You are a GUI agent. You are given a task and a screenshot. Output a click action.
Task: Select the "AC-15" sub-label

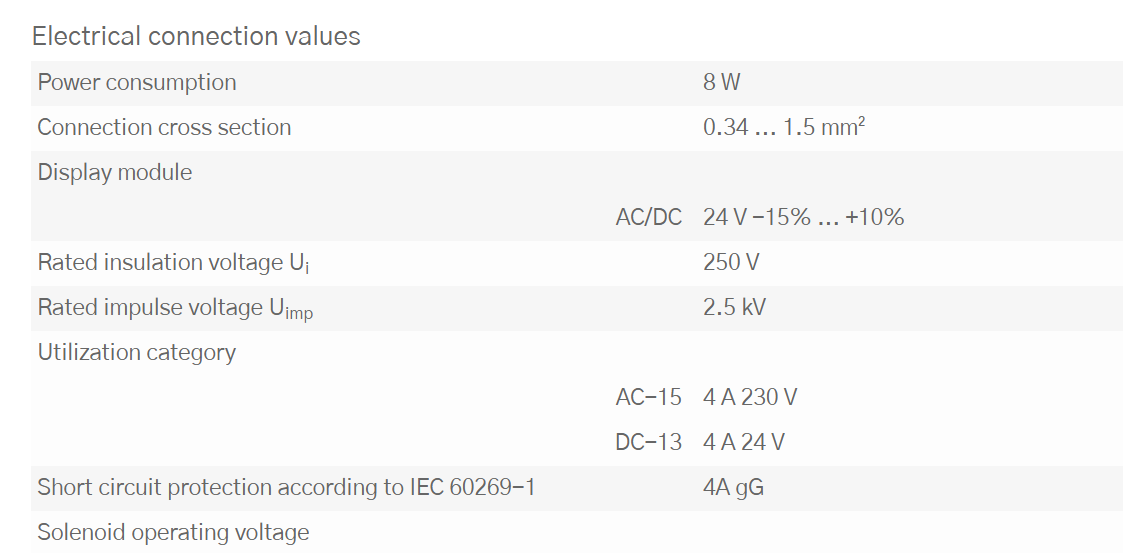[648, 398]
